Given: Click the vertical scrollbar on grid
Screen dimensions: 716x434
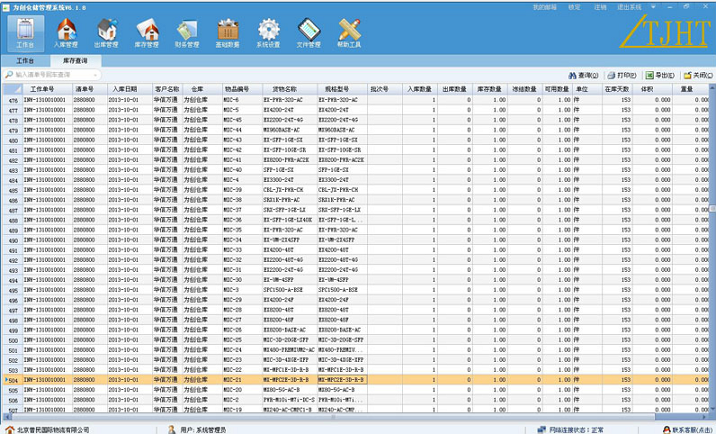Looking at the screenshot, I should [x=712, y=209].
